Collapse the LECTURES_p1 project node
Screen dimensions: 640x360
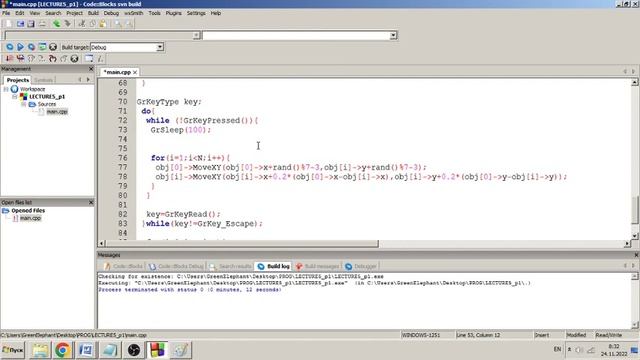pos(15,97)
